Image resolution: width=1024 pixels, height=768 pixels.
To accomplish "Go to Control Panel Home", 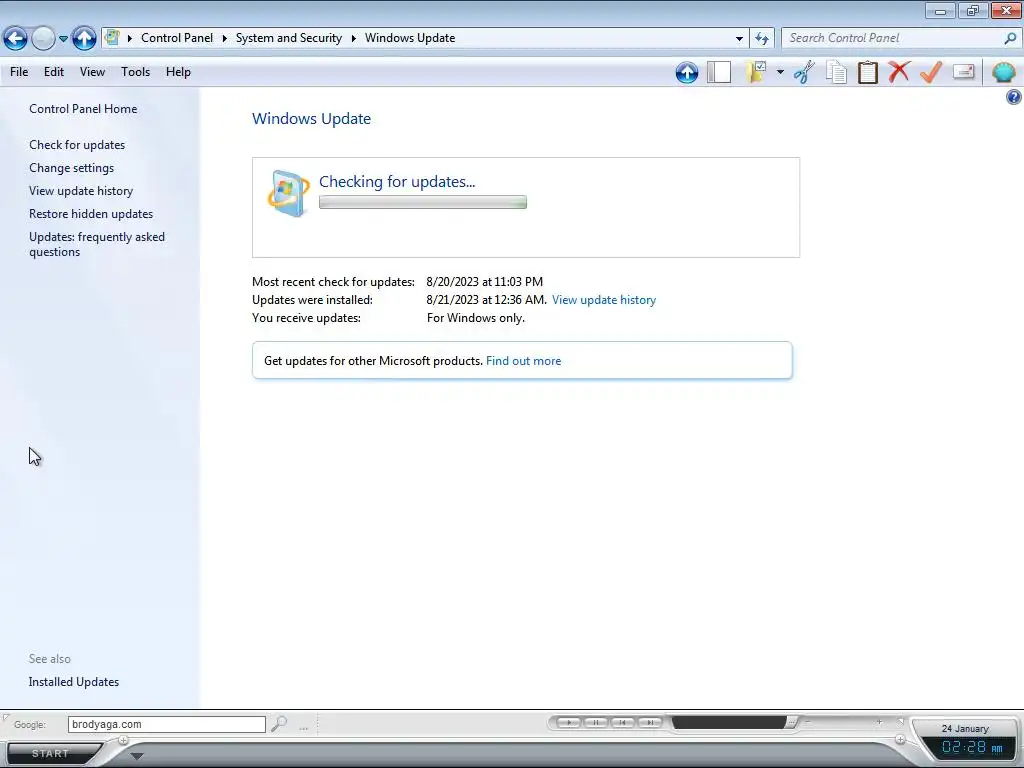I will [83, 109].
